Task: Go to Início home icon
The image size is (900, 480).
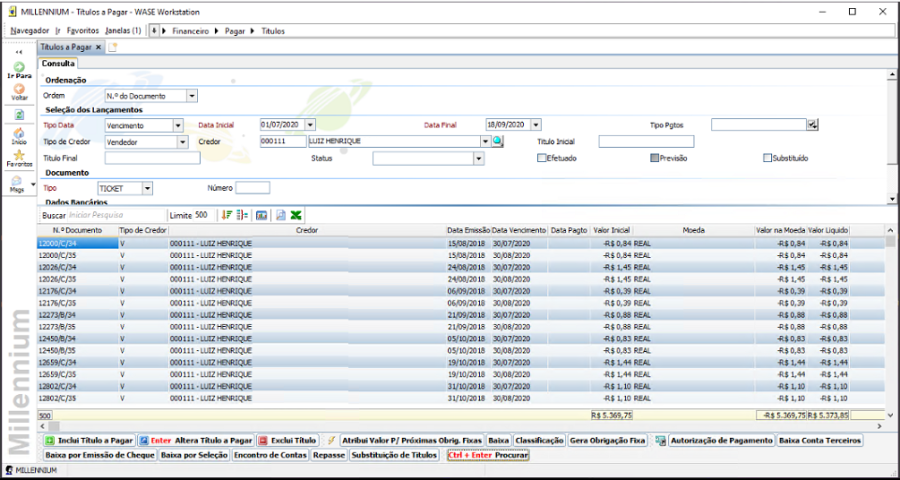Action: click(x=19, y=133)
